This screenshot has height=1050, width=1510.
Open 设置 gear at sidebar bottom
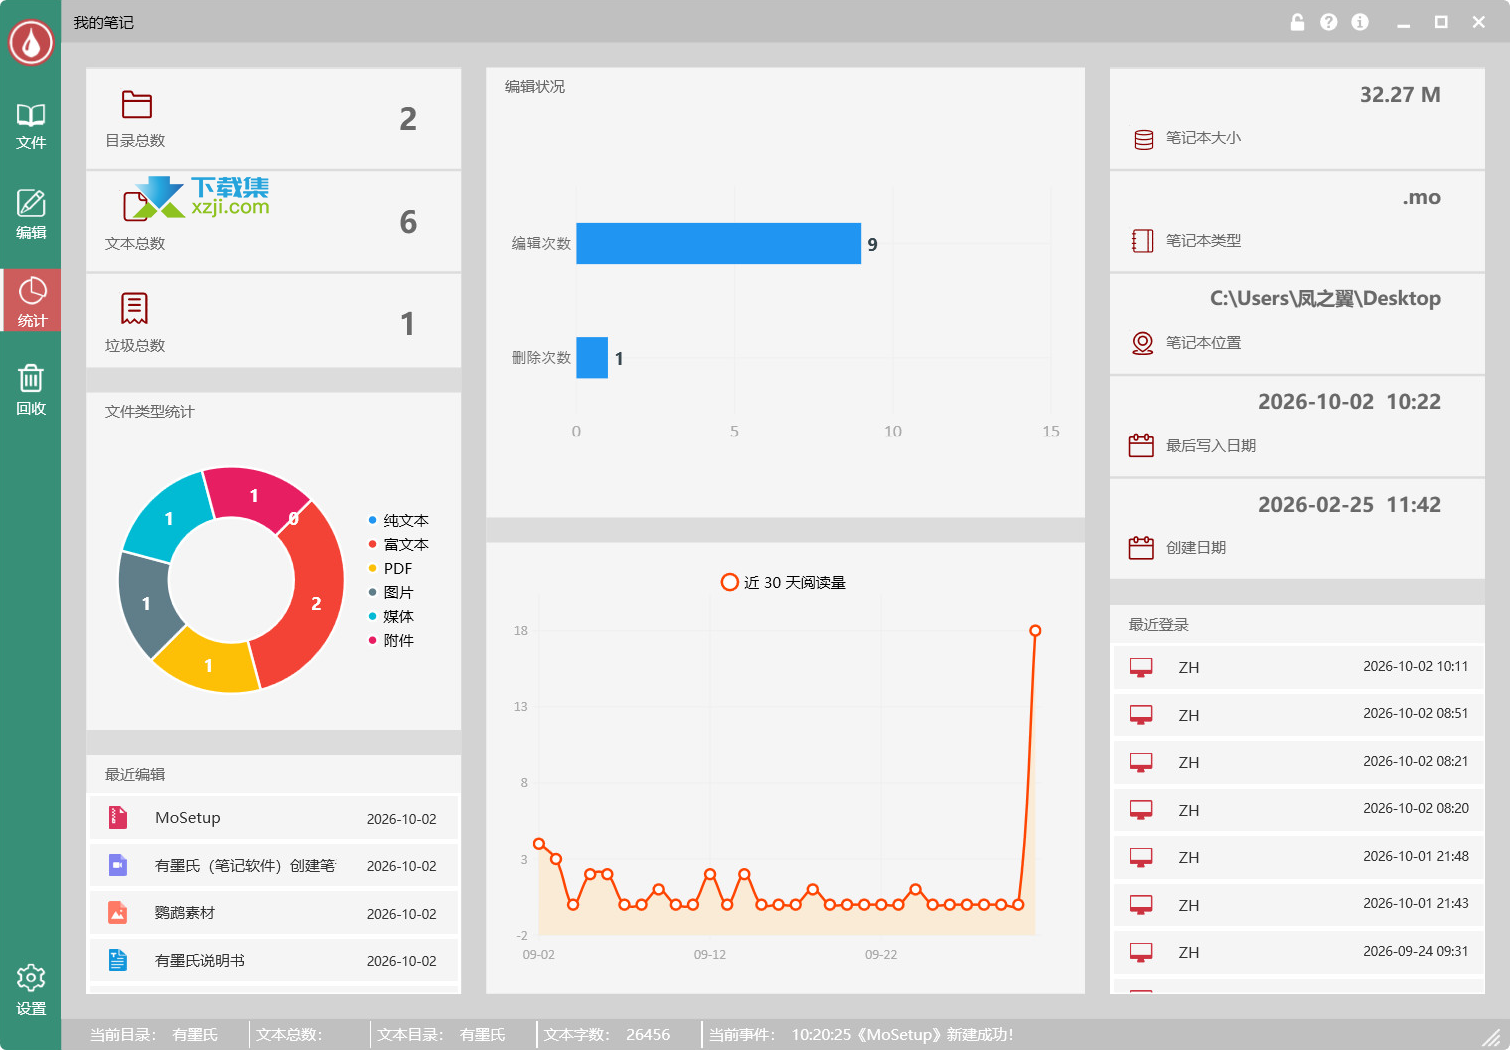tap(31, 989)
